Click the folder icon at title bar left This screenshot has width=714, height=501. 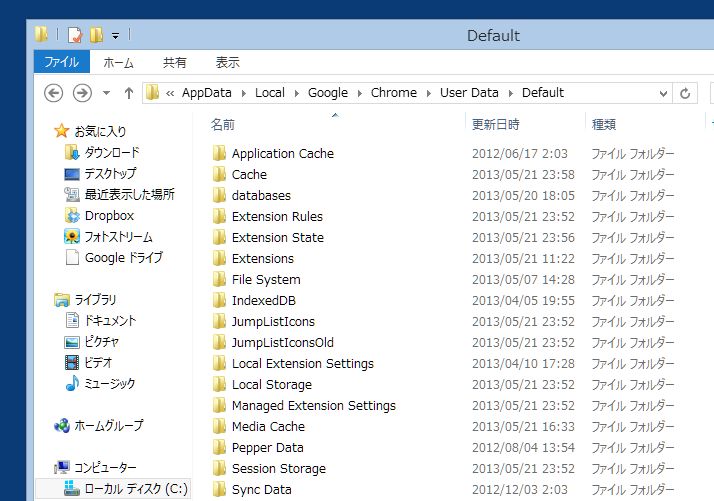click(41, 34)
